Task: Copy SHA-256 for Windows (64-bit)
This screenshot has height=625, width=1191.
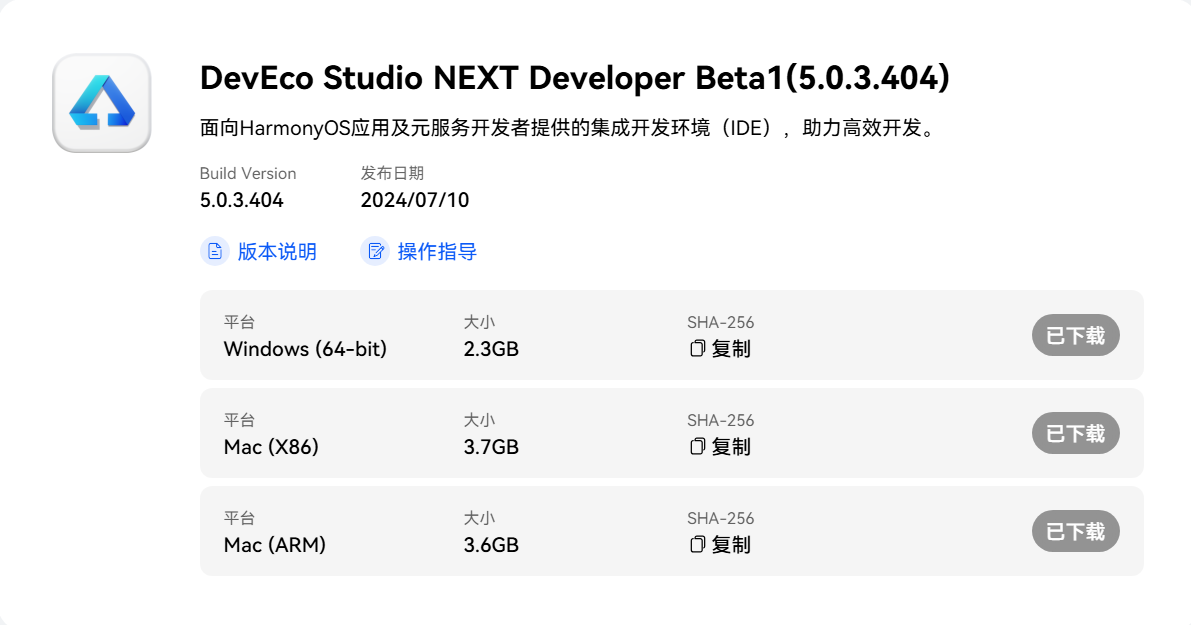Action: [720, 349]
